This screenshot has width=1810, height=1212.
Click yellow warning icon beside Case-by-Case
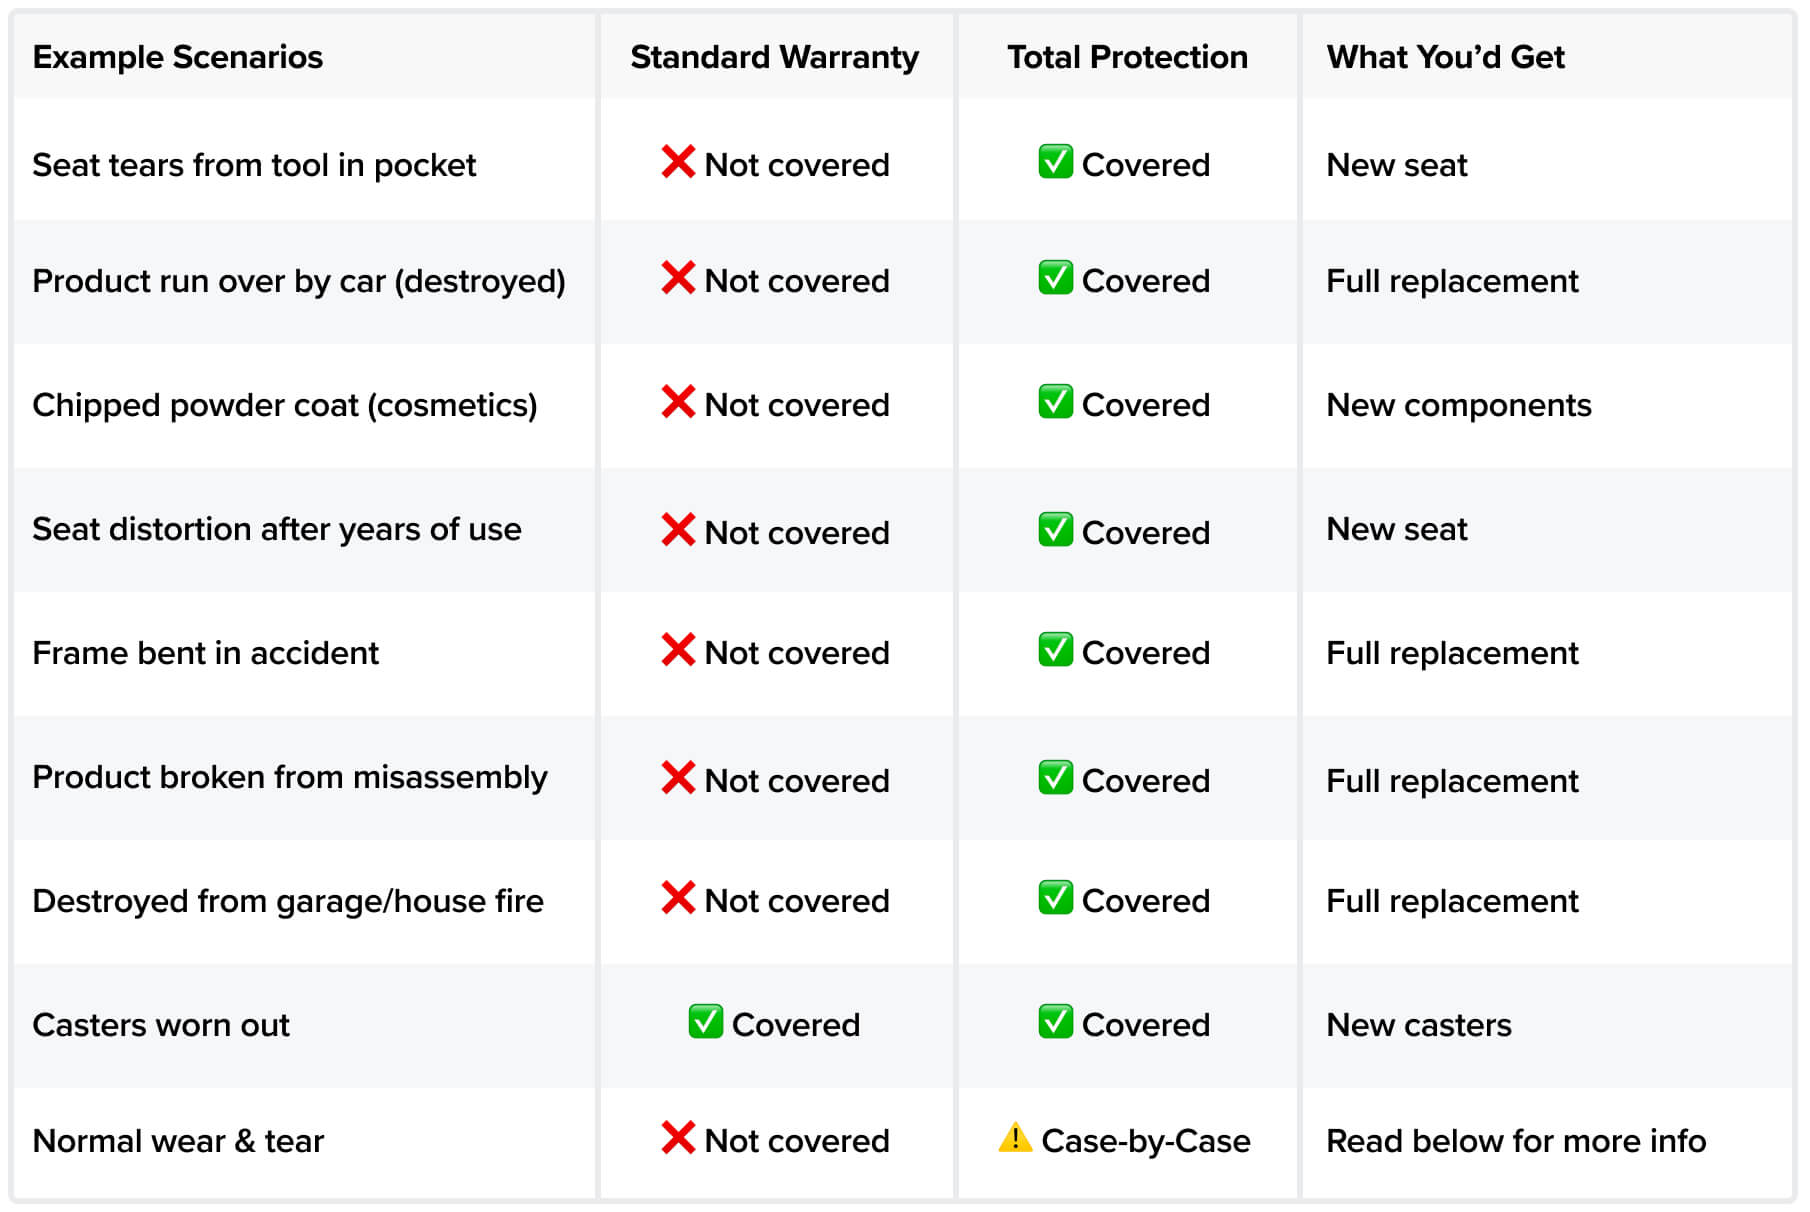(1015, 1138)
